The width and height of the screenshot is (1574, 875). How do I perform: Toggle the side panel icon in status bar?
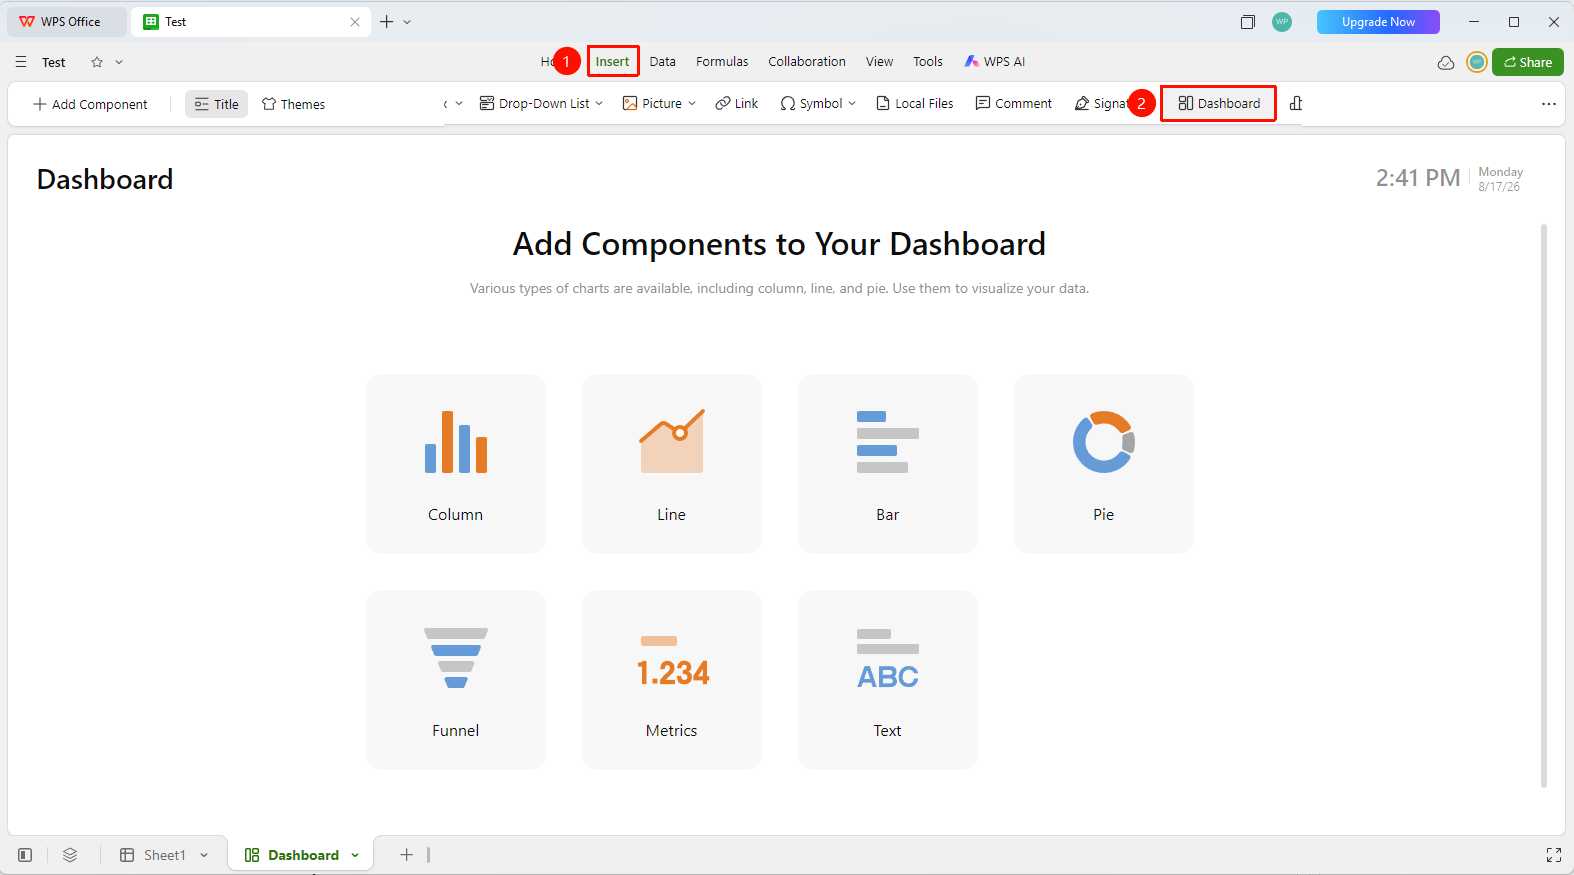25,855
